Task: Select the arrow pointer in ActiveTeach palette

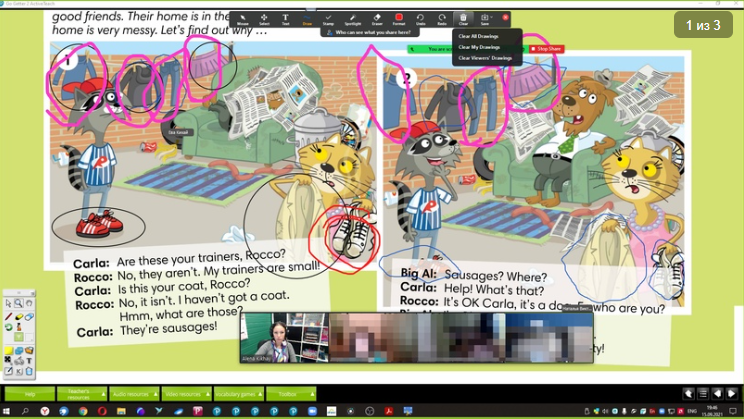Action: (x=8, y=303)
